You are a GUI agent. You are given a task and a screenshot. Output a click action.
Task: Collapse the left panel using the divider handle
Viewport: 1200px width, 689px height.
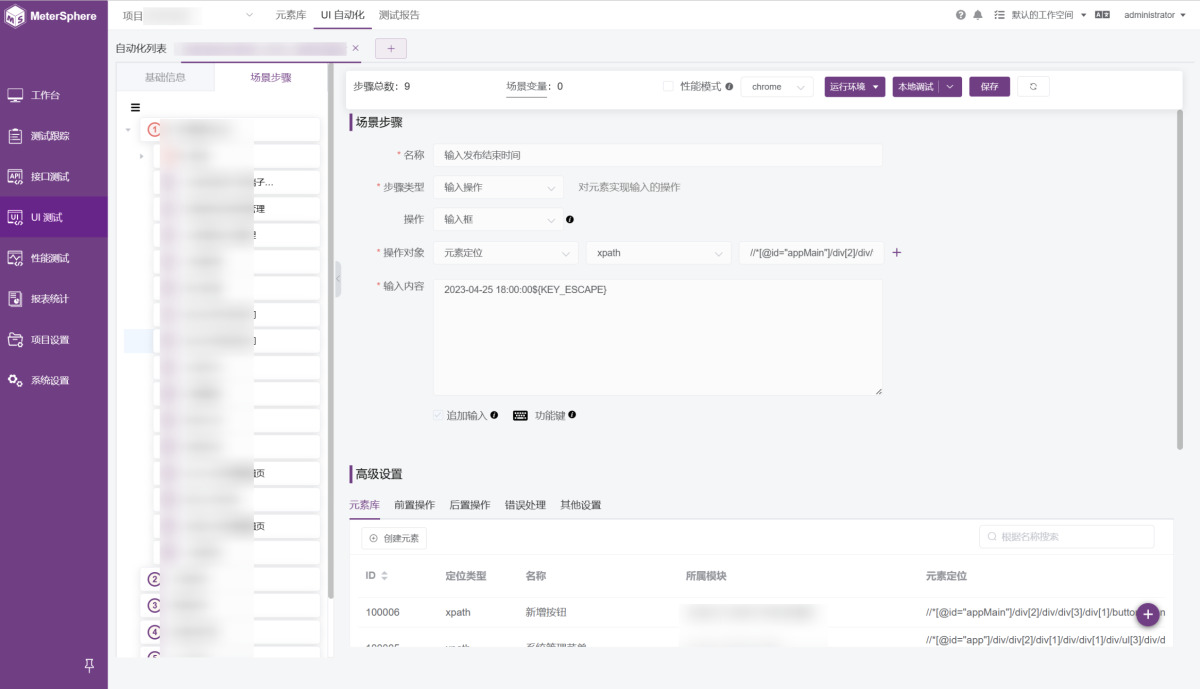tap(338, 279)
